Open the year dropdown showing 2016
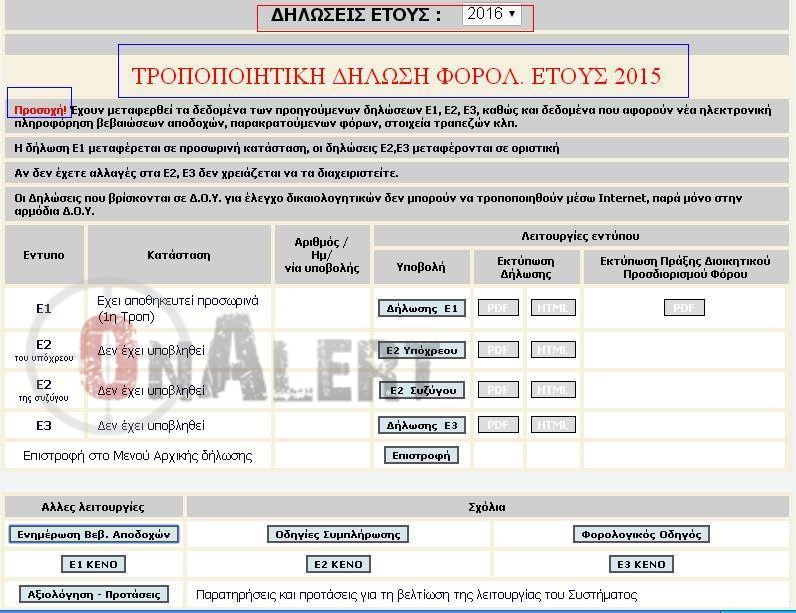Viewport: 796px width, 613px height. point(491,14)
